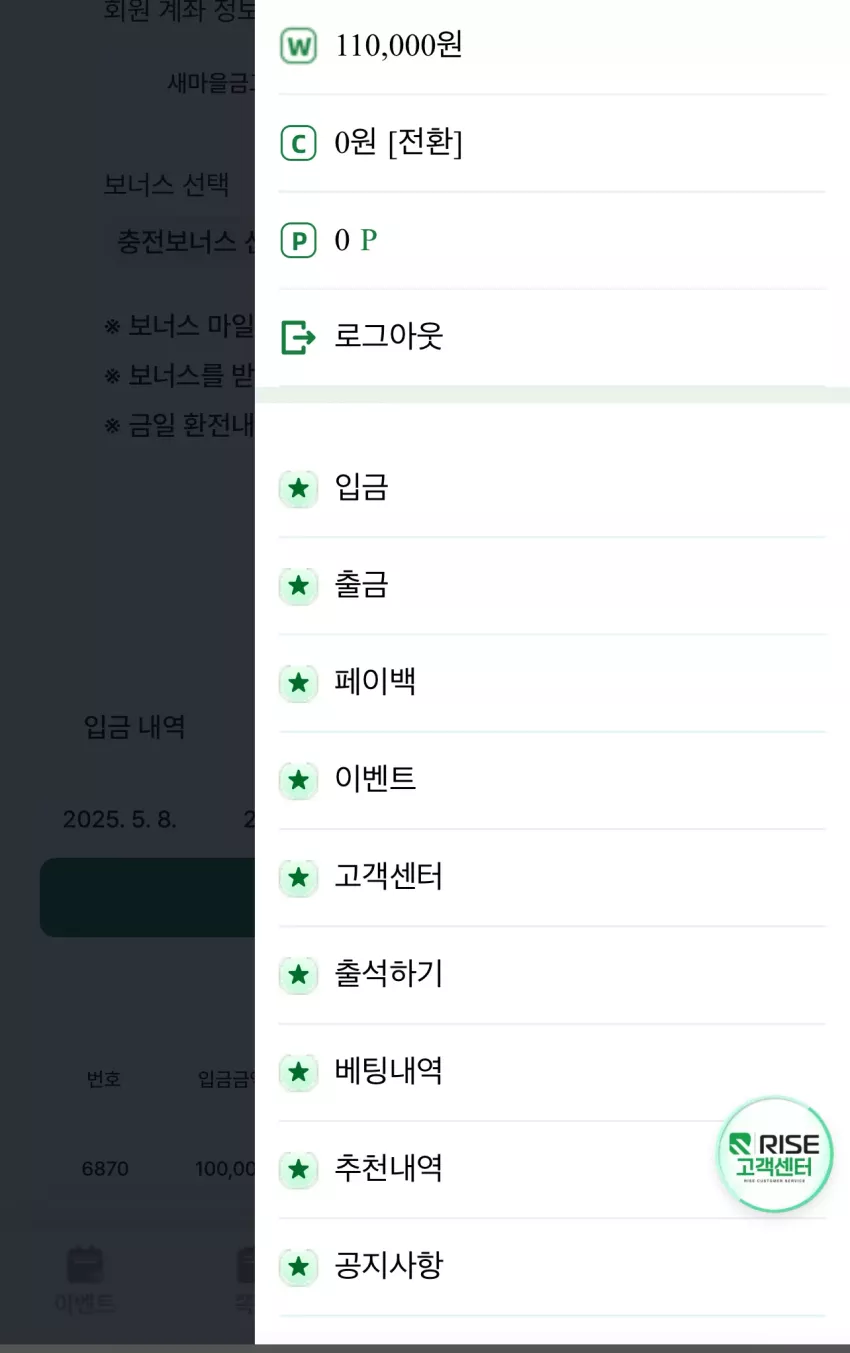The width and height of the screenshot is (850, 1353).
Task: Click the star icon beside 페이백
Action: (x=298, y=683)
